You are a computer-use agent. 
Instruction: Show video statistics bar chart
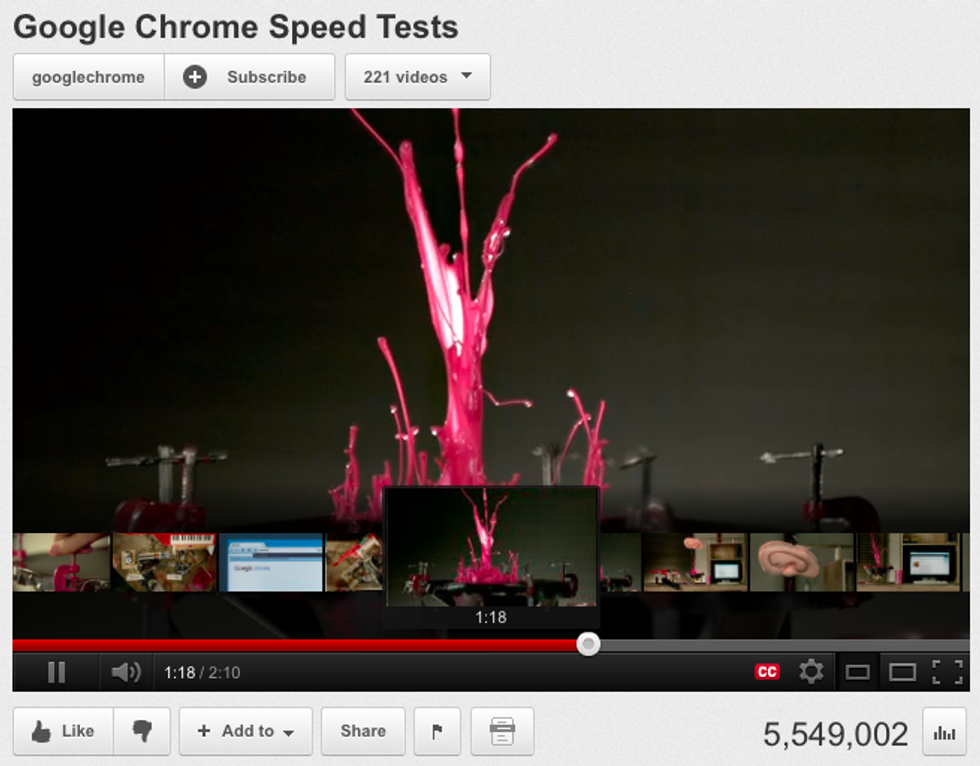(x=944, y=733)
